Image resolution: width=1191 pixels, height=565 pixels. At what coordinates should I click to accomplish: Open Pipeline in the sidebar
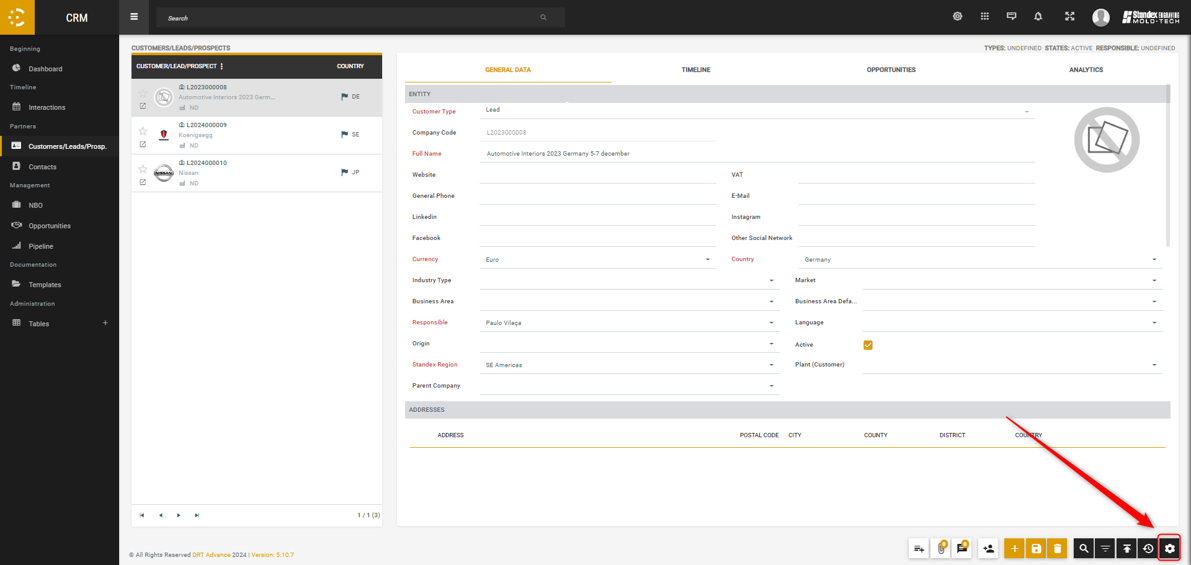tap(41, 246)
